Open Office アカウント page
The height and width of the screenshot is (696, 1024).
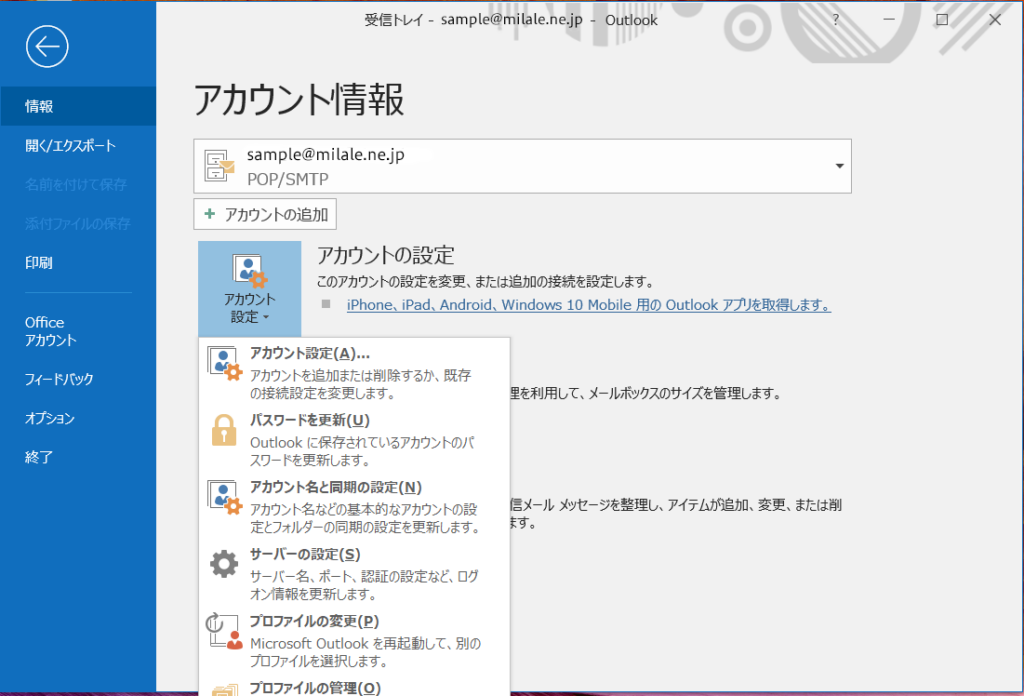[x=78, y=331]
